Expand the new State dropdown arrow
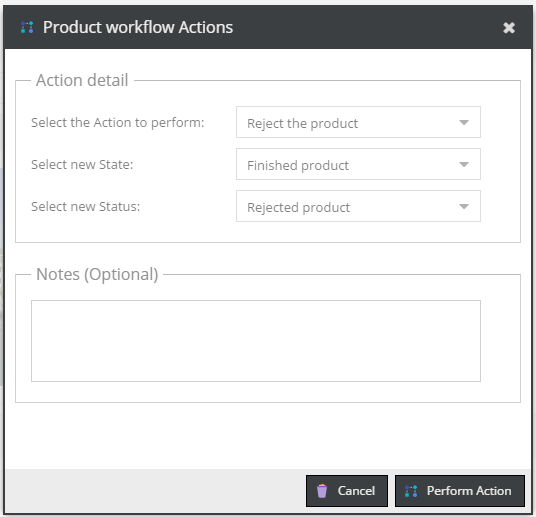 (x=464, y=164)
